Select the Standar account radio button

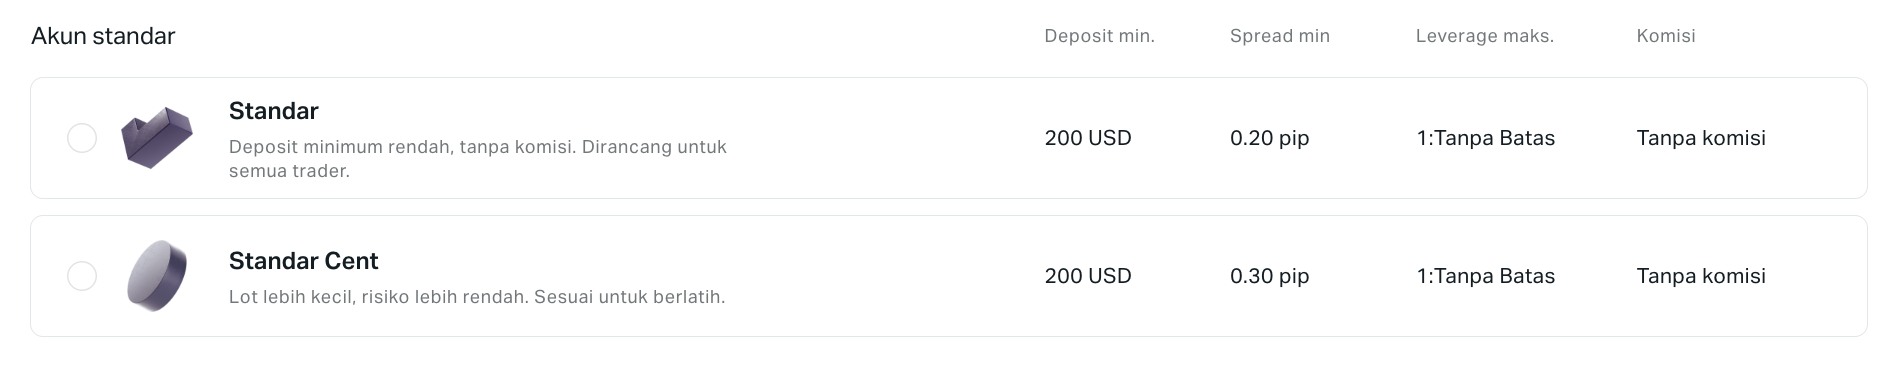coord(82,138)
